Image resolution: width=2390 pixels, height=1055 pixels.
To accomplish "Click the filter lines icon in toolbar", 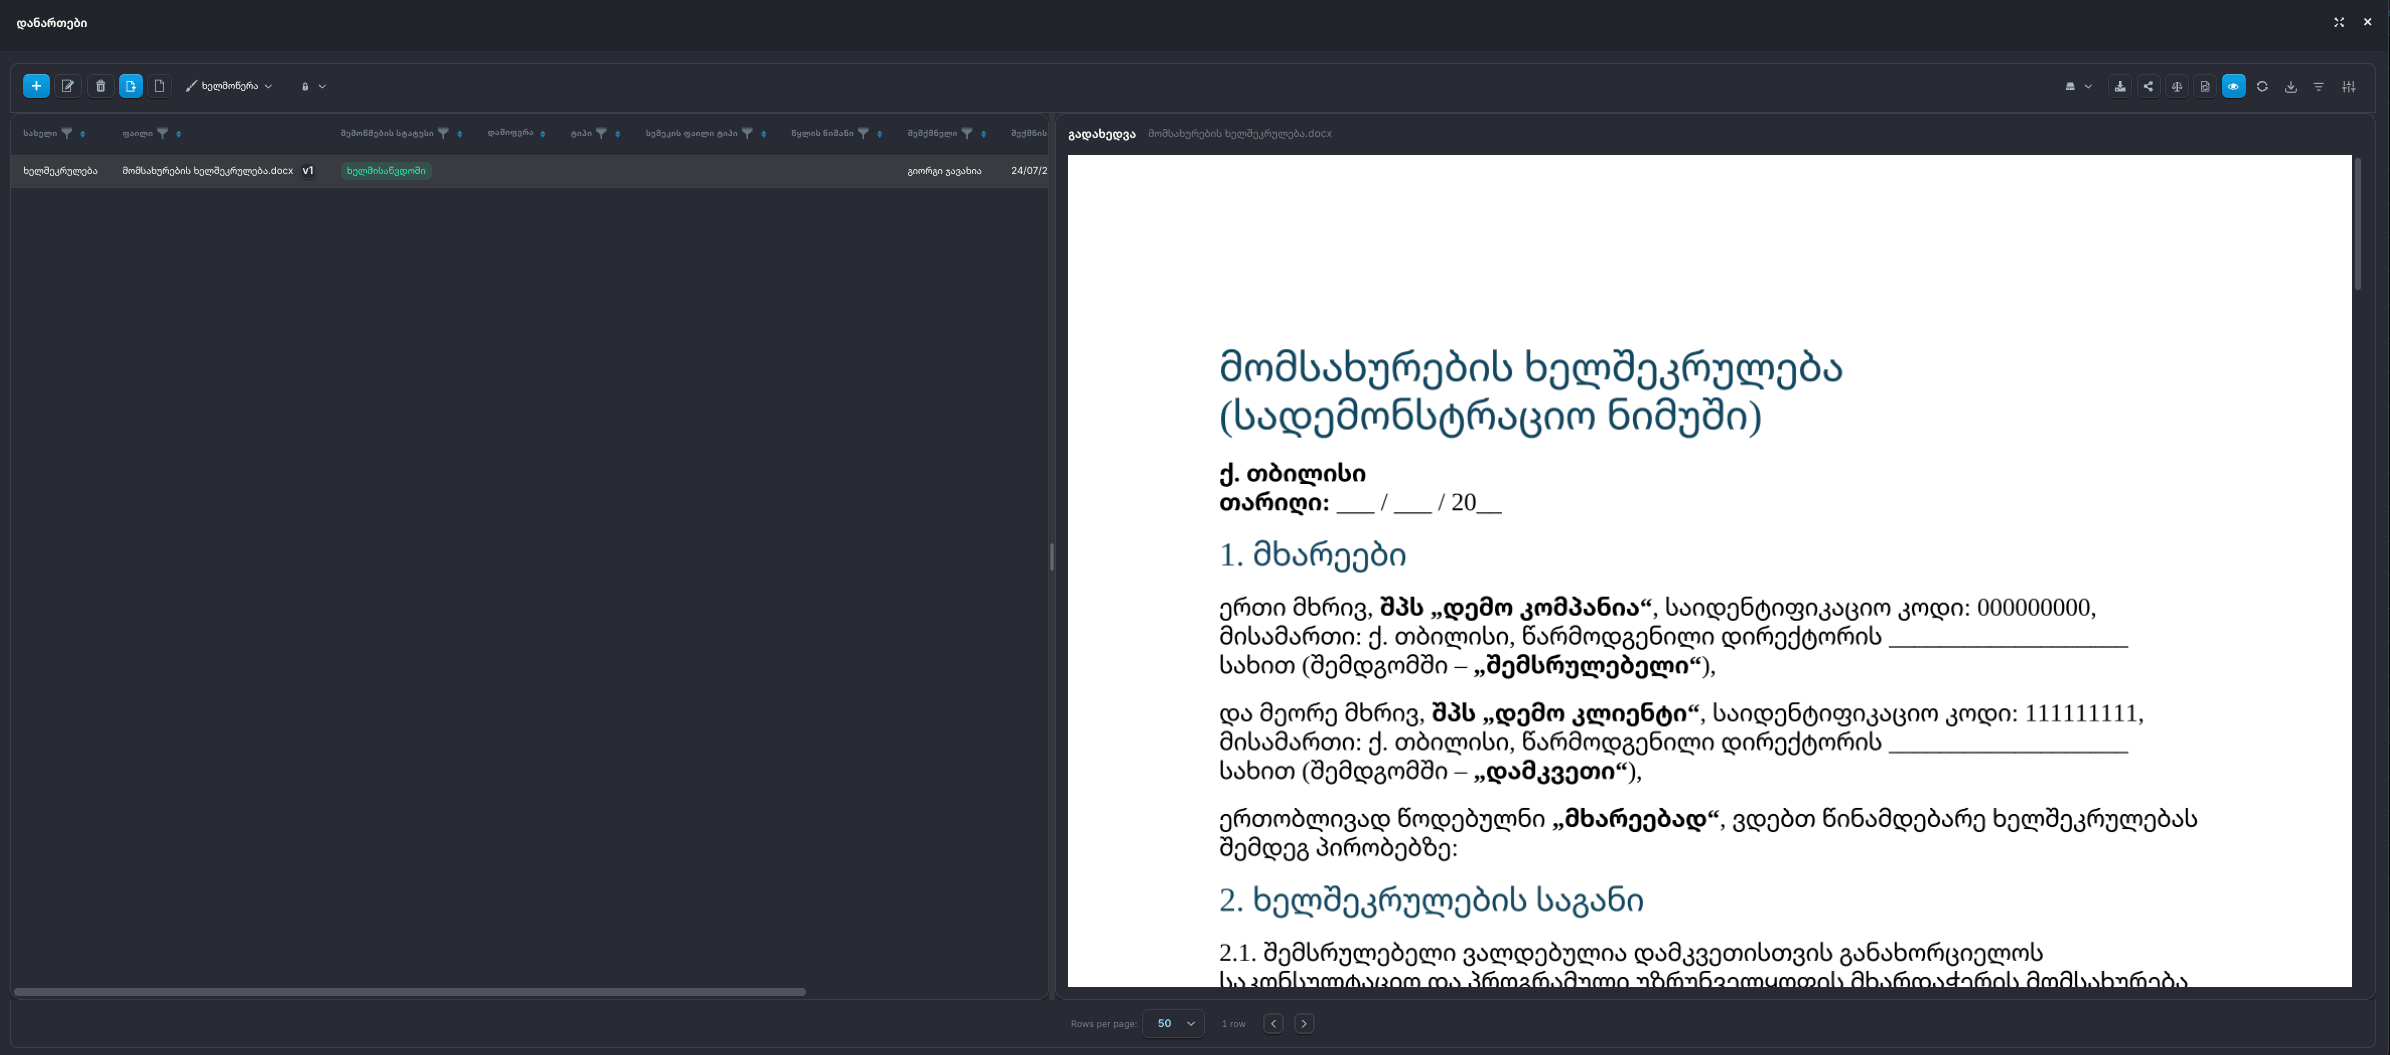I will coord(2319,86).
